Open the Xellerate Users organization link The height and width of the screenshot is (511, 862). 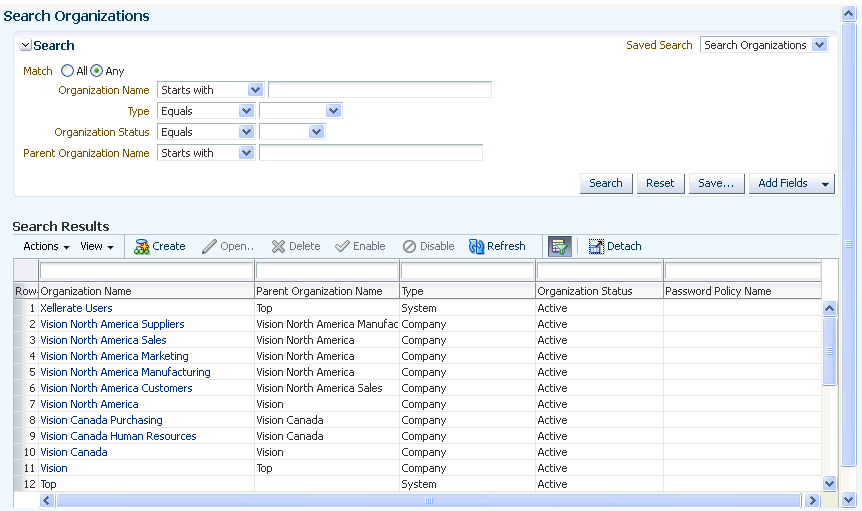pyautogui.click(x=76, y=308)
